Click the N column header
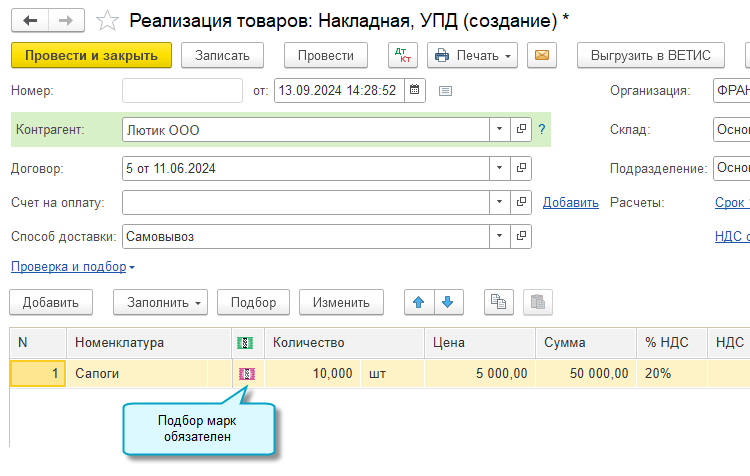Screen dimensions: 750x476 click(x=38, y=343)
